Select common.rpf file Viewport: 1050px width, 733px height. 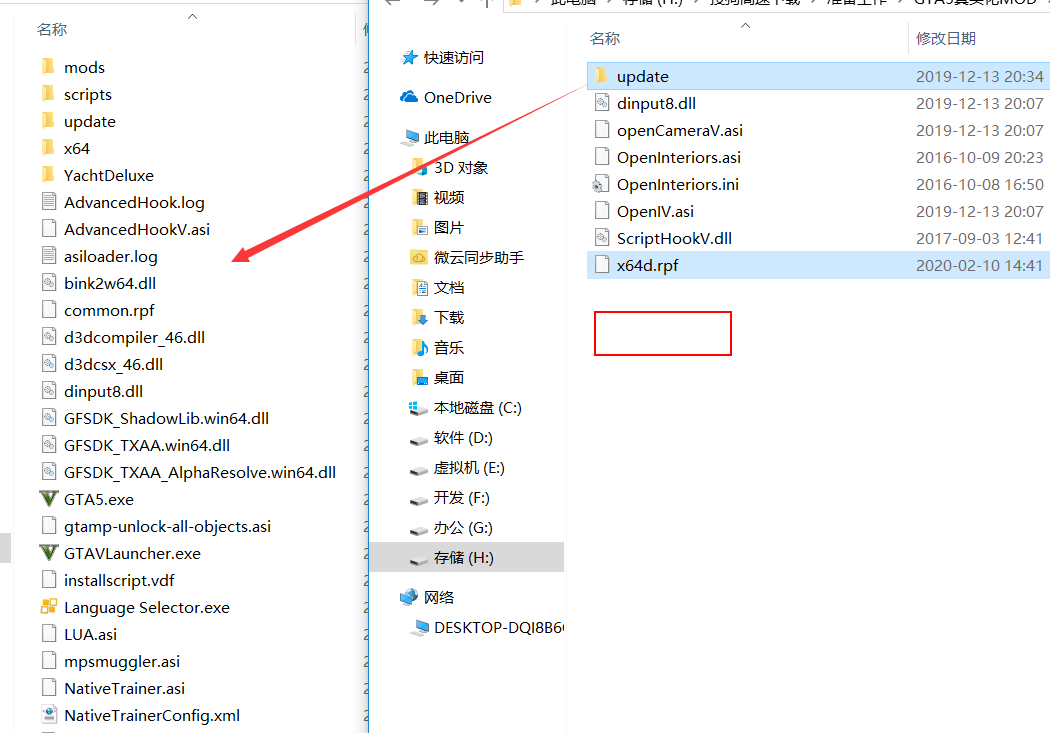click(109, 310)
